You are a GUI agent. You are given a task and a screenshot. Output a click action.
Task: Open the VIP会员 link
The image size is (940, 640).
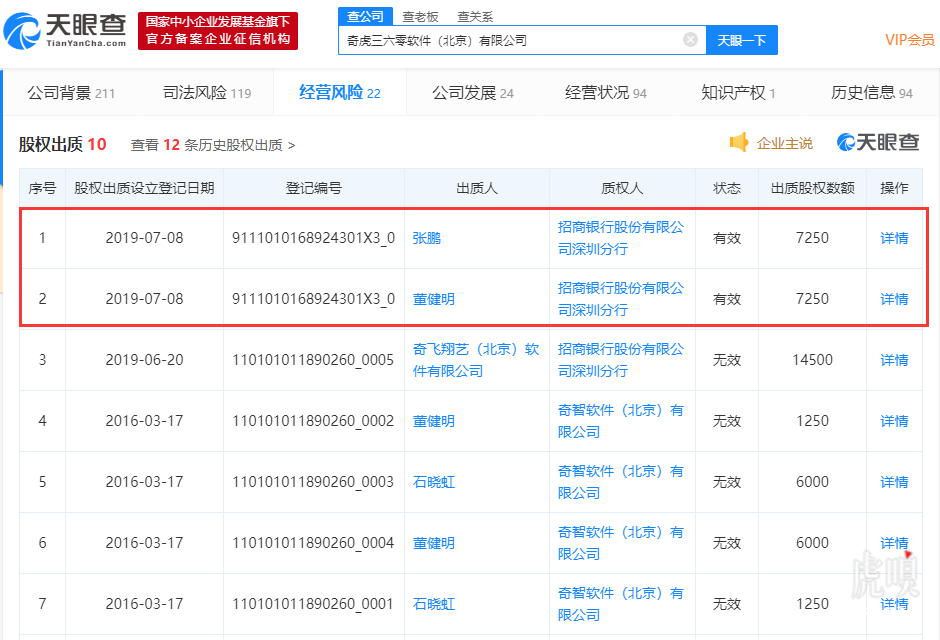pos(909,40)
